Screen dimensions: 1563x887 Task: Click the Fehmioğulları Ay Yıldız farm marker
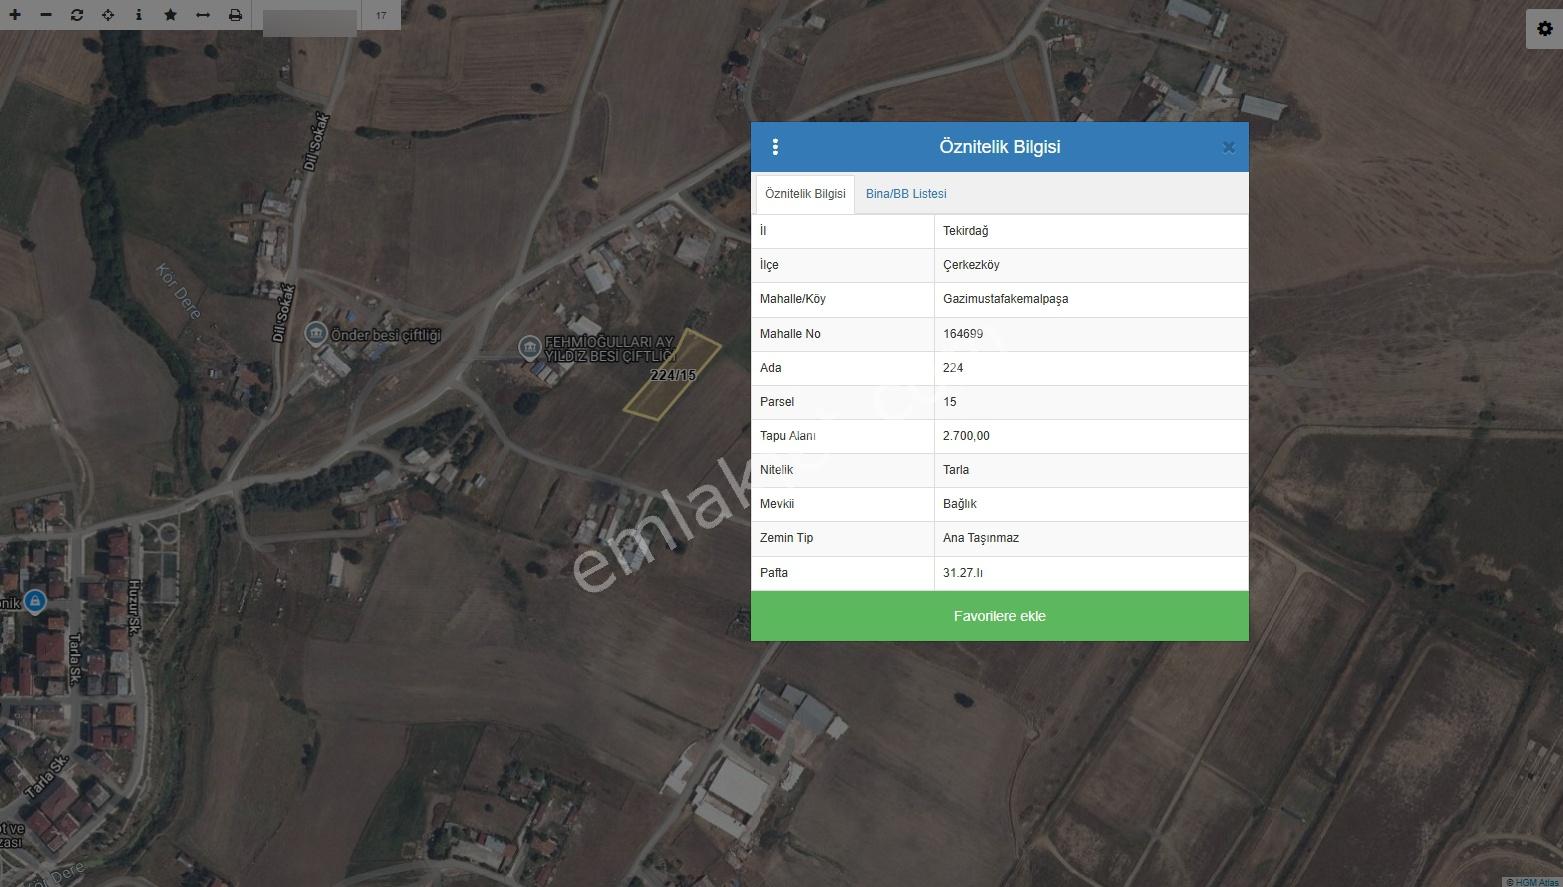[x=530, y=348]
